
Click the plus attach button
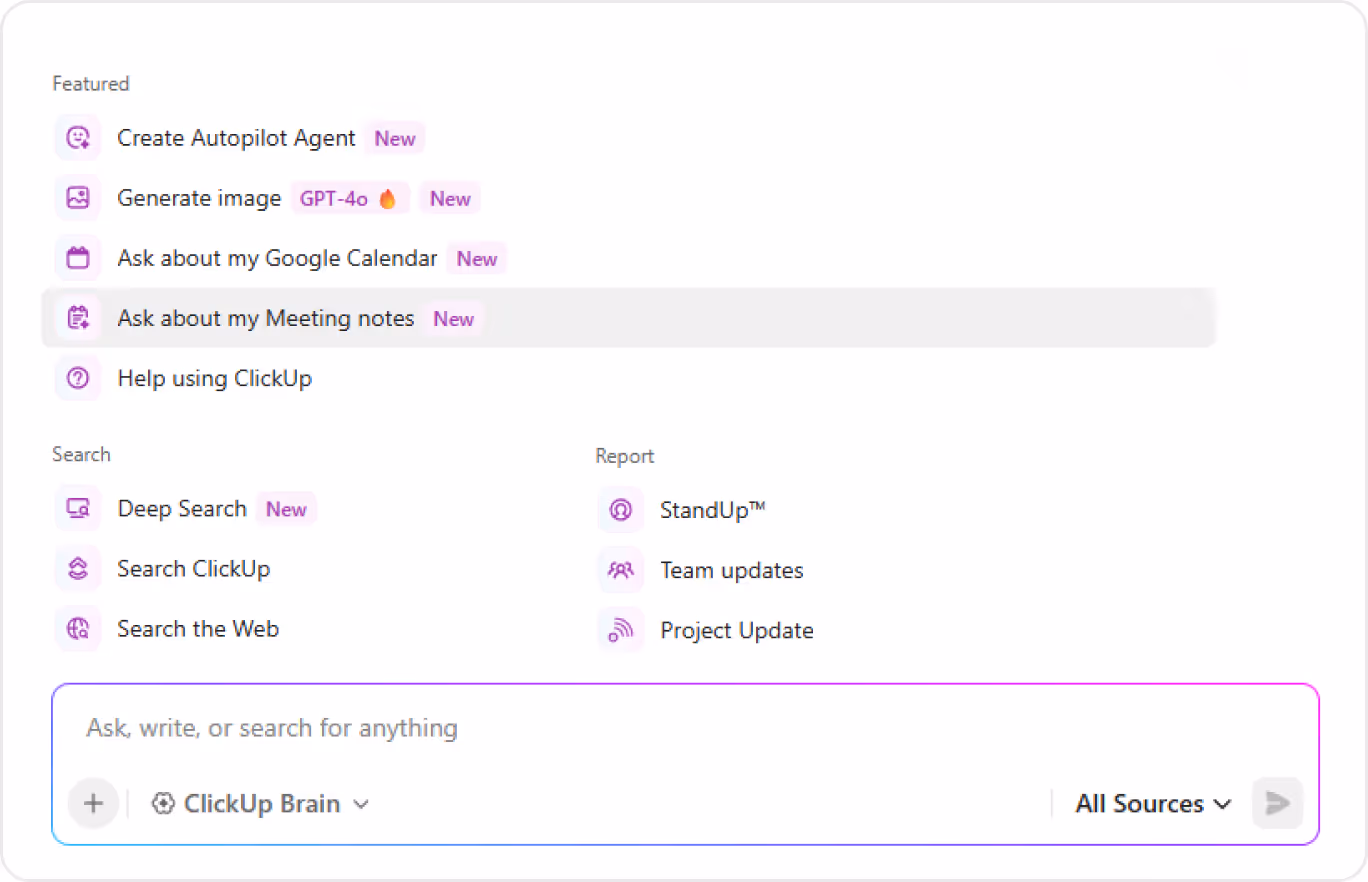(x=93, y=803)
